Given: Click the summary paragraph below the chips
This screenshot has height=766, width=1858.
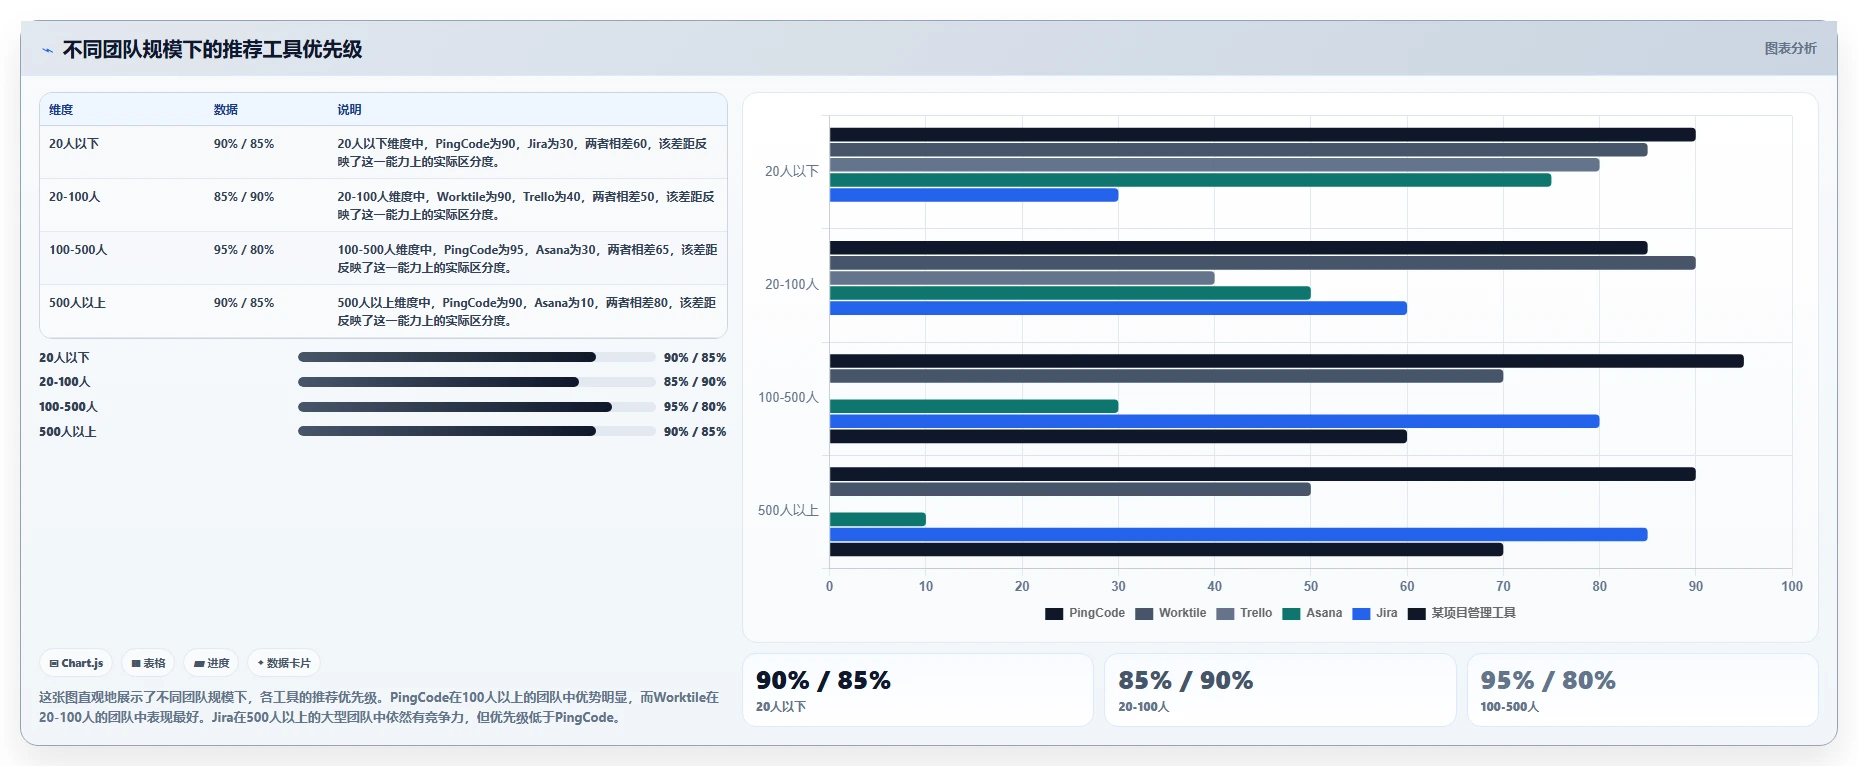Looking at the screenshot, I should 379,707.
